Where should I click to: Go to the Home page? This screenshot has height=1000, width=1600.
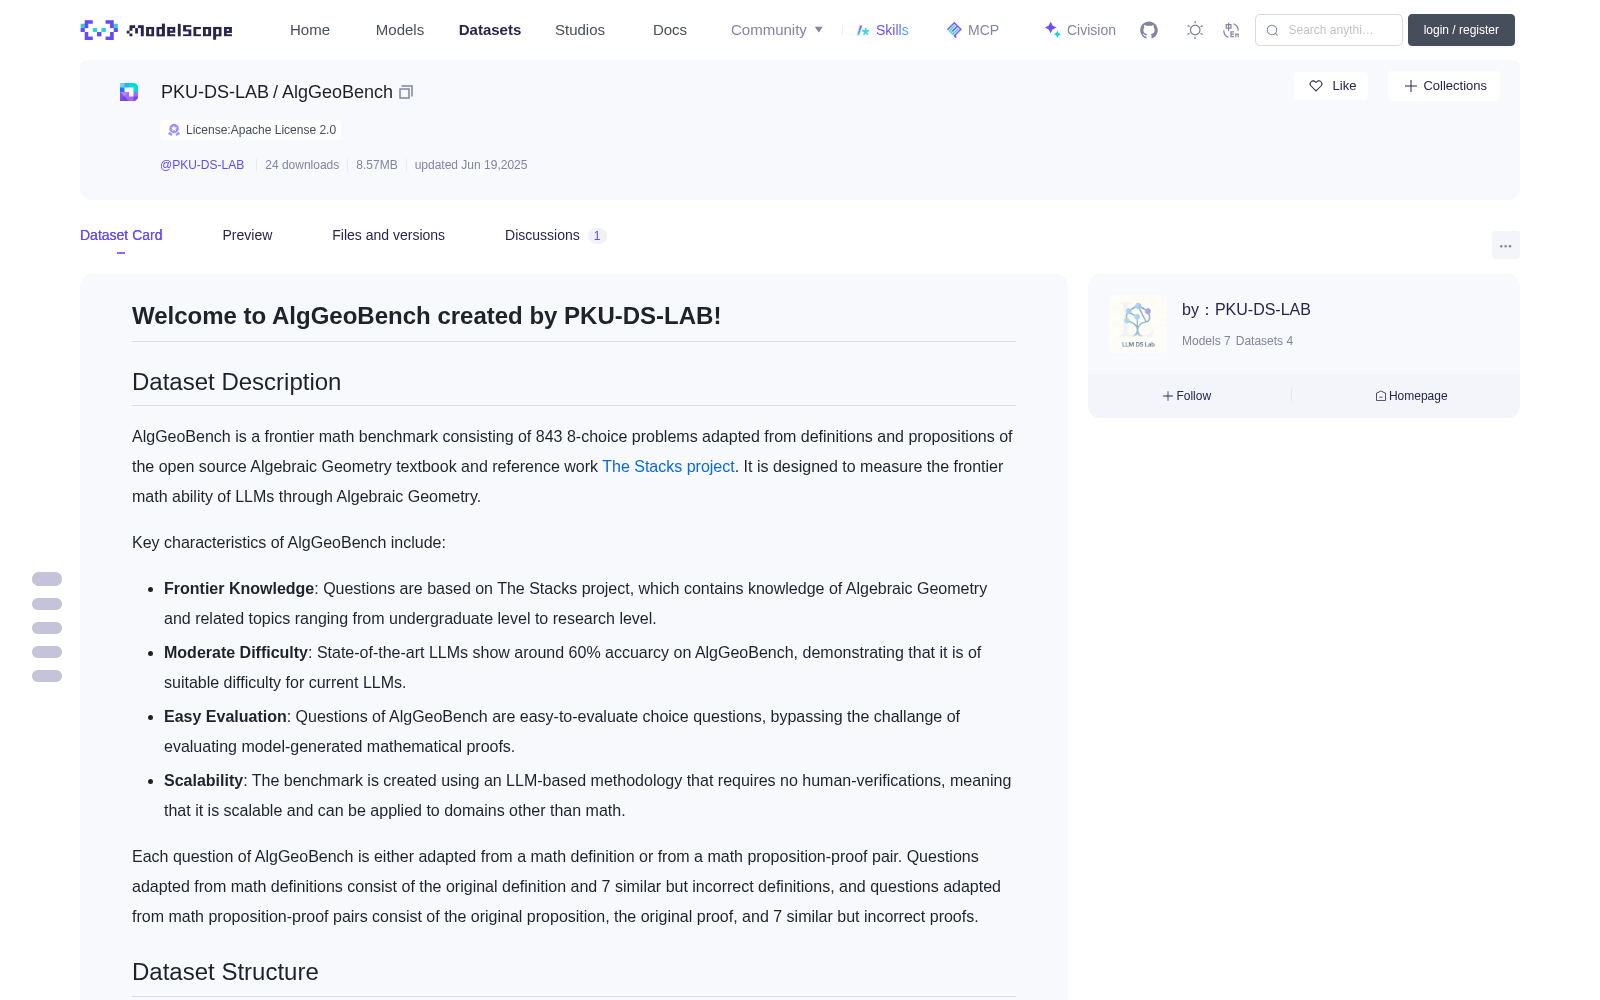point(310,30)
